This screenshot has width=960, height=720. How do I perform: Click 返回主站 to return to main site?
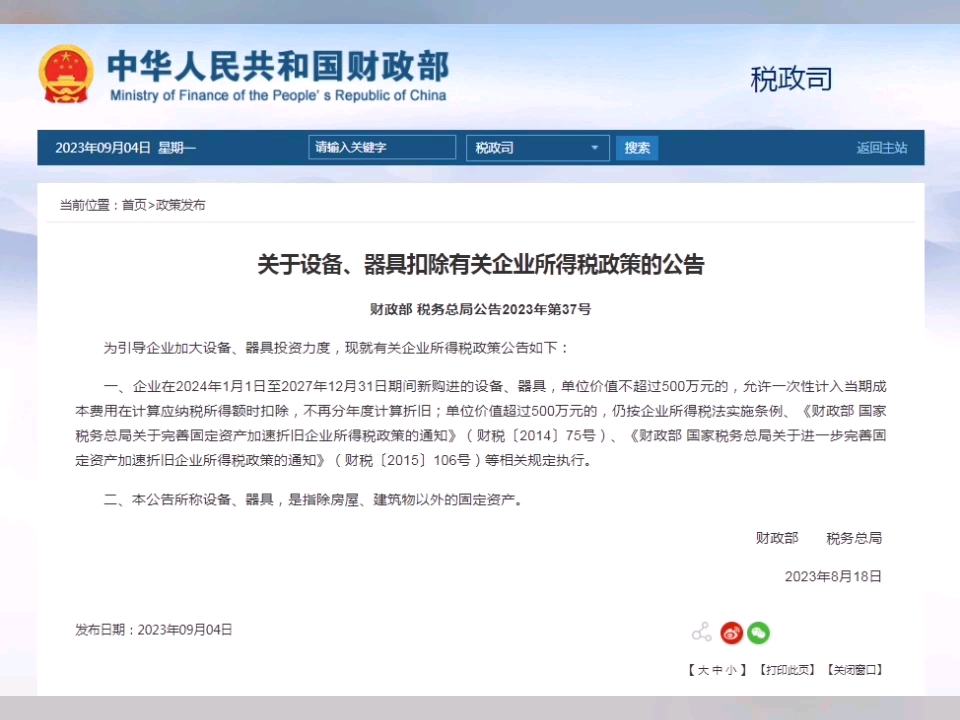pos(881,147)
